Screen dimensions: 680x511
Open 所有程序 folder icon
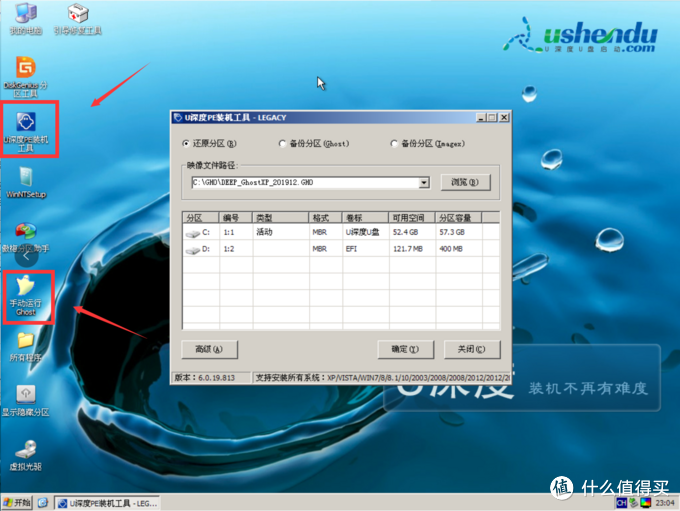pos(26,347)
